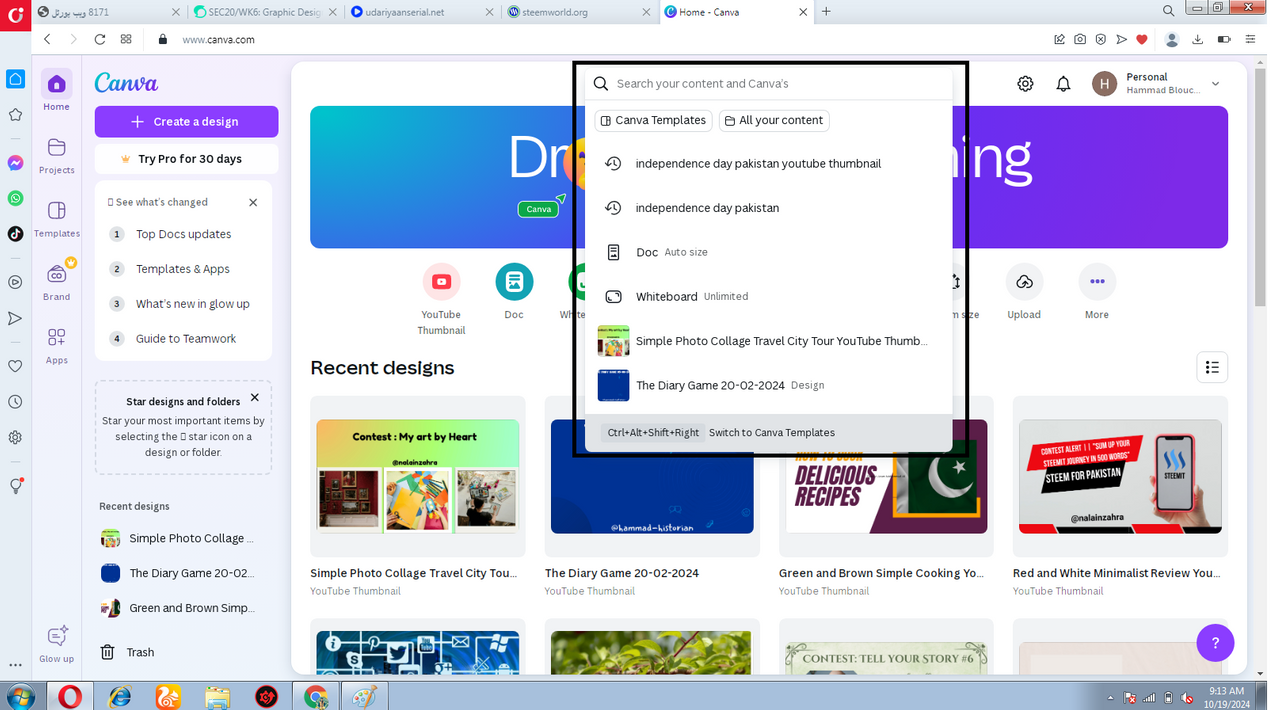Open Red and White Minimalist Review design title
Viewport: 1280px width, 710px height.
click(1116, 573)
